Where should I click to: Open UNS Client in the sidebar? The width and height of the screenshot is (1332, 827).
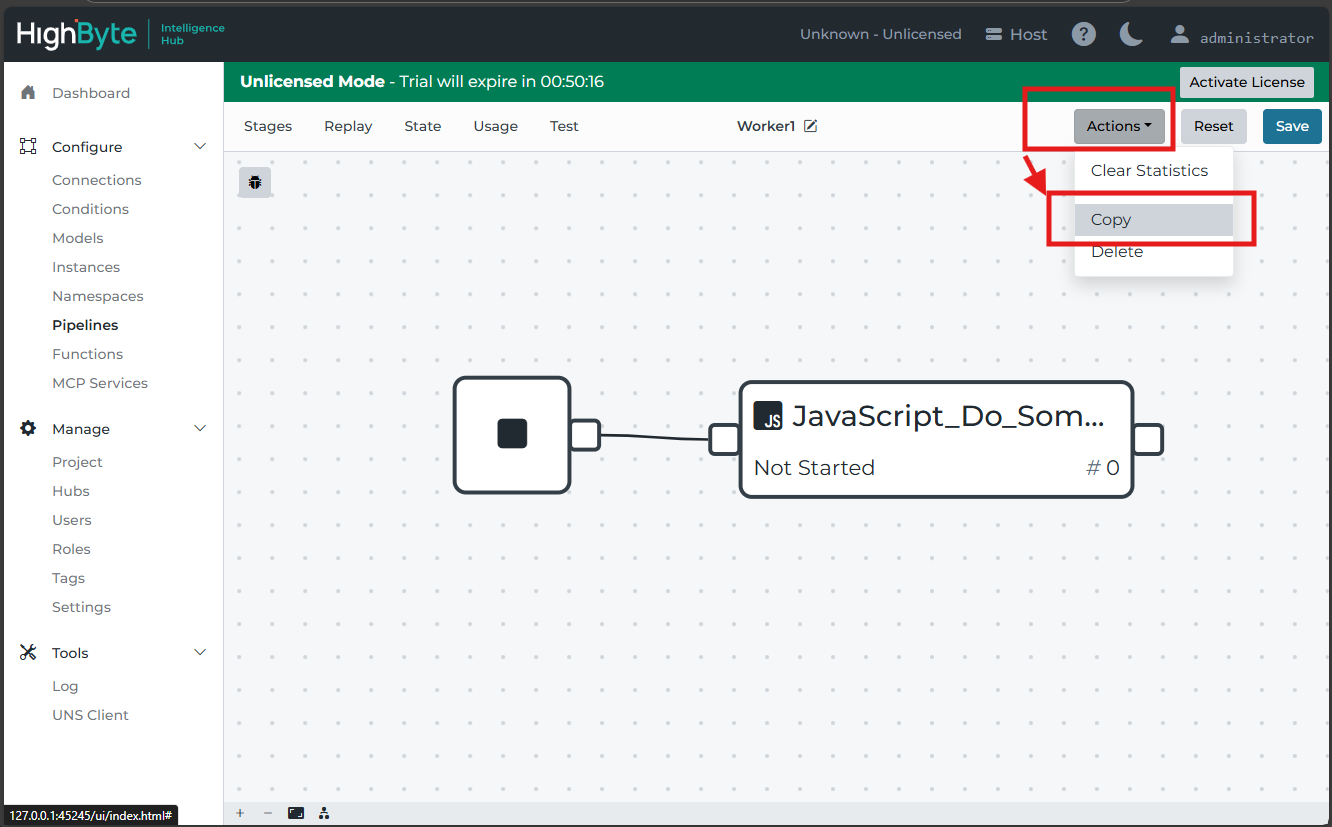pos(90,715)
